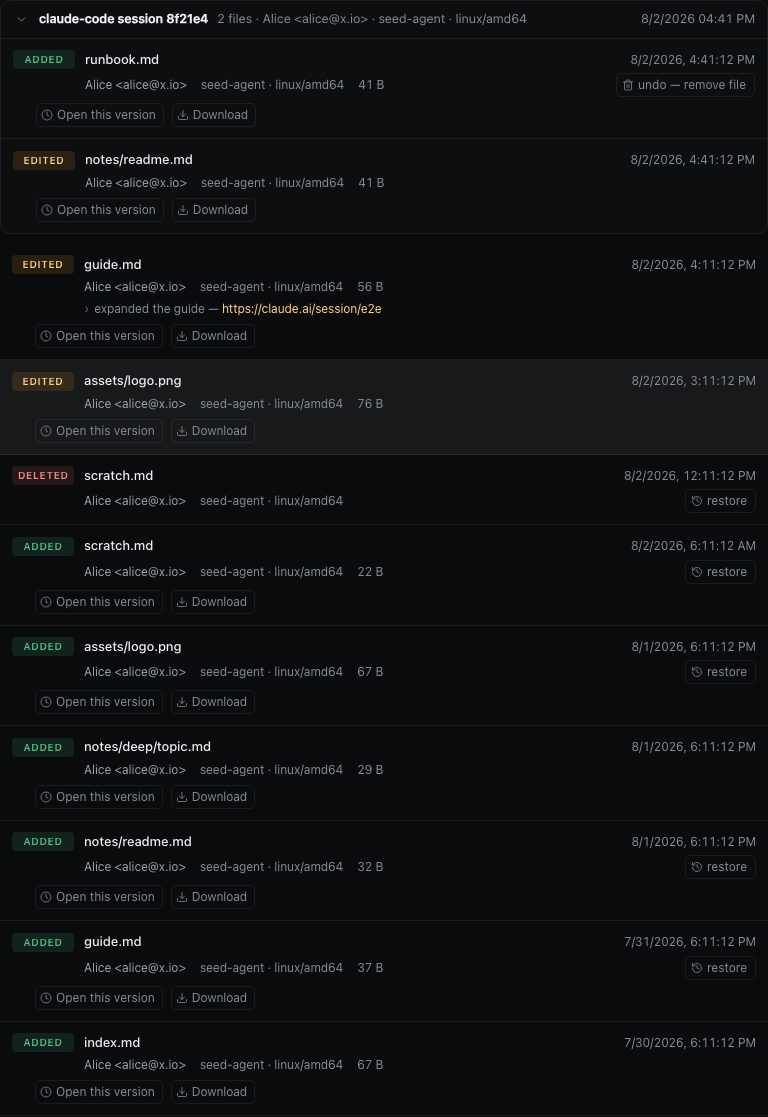Click the trash icon to remove runbook.md
The image size is (768, 1117).
pos(628,85)
